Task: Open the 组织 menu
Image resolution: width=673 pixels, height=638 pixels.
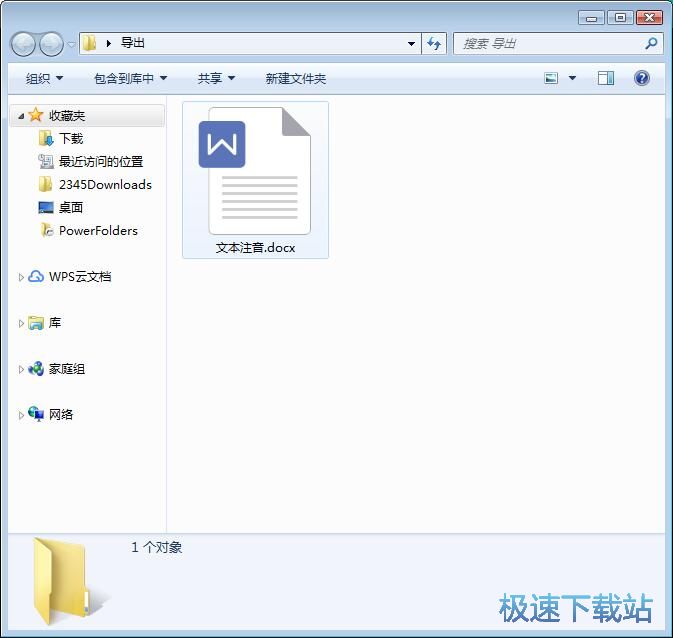Action: [44, 78]
